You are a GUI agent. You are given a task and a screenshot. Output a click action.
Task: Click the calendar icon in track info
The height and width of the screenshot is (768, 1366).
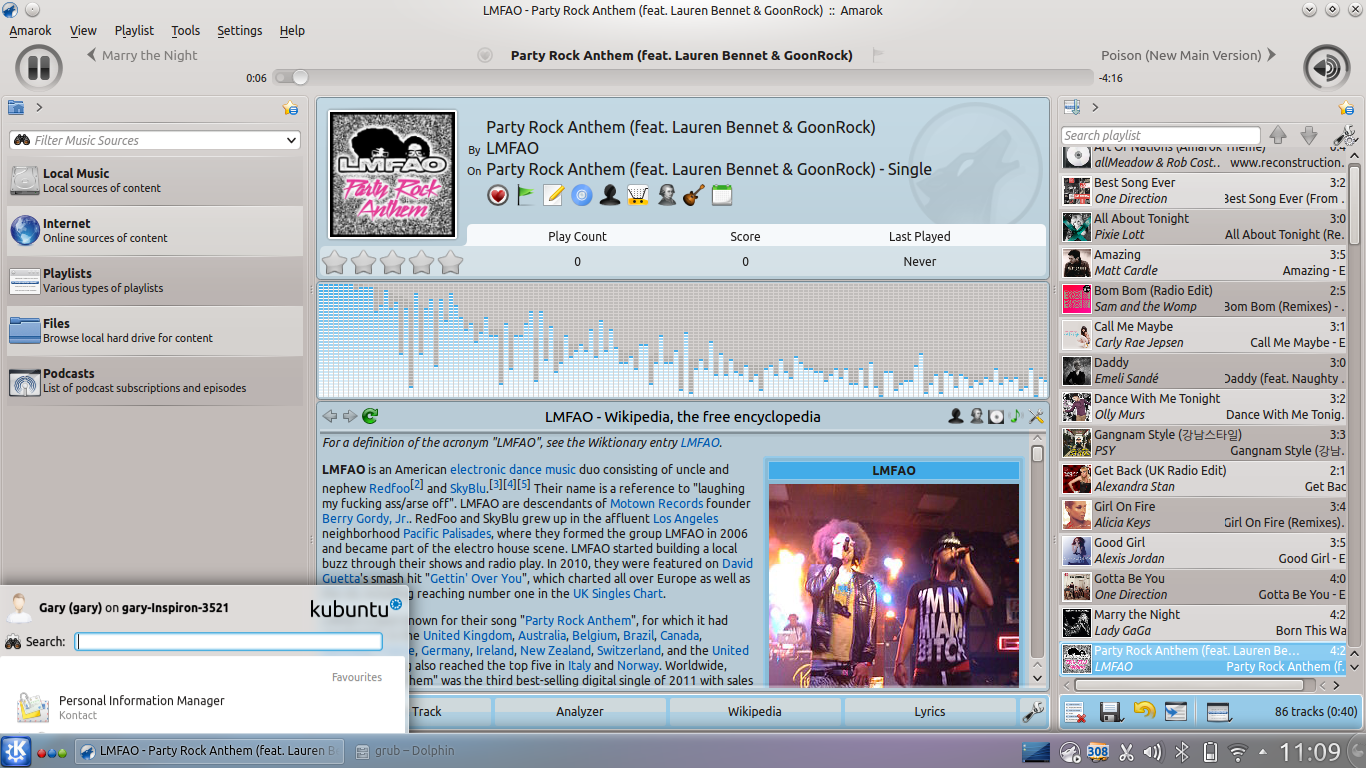(x=722, y=196)
